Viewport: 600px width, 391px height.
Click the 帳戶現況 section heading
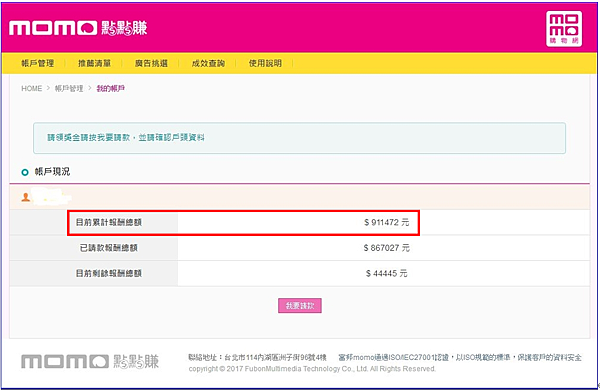point(52,172)
